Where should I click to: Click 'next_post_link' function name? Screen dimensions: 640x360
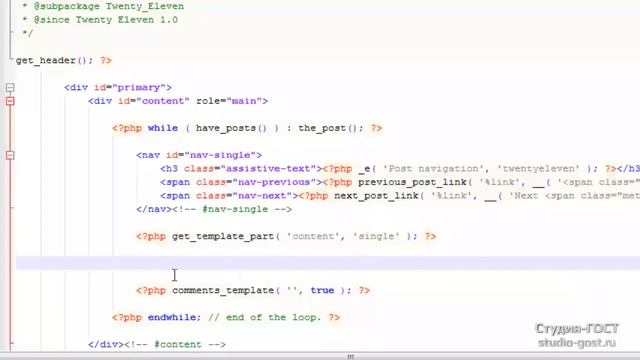(x=376, y=196)
